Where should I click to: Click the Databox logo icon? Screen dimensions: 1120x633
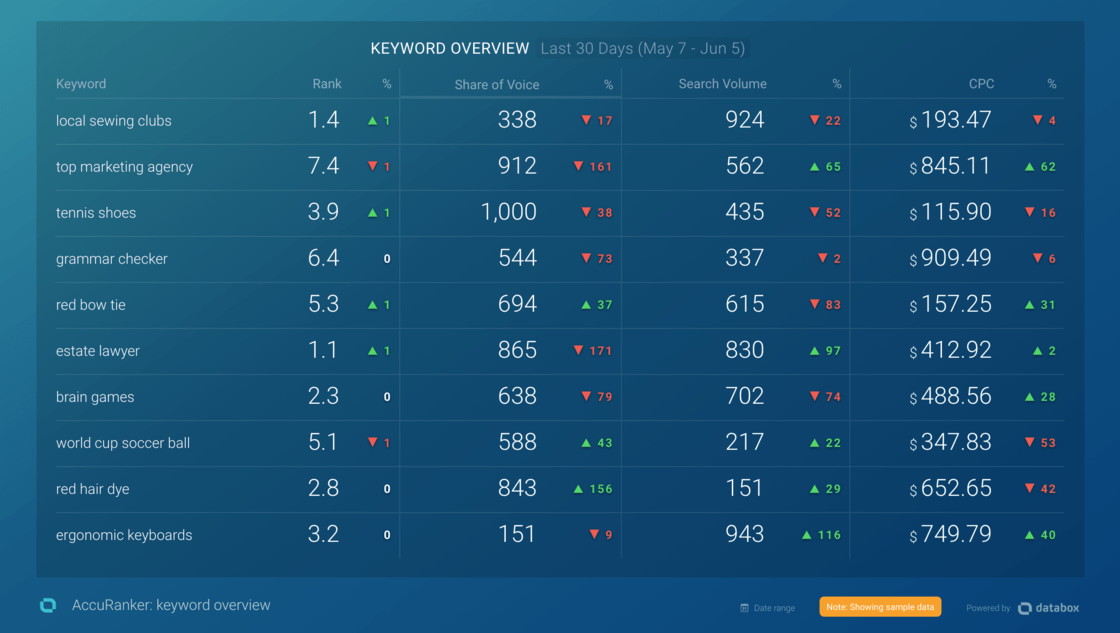tap(1025, 608)
